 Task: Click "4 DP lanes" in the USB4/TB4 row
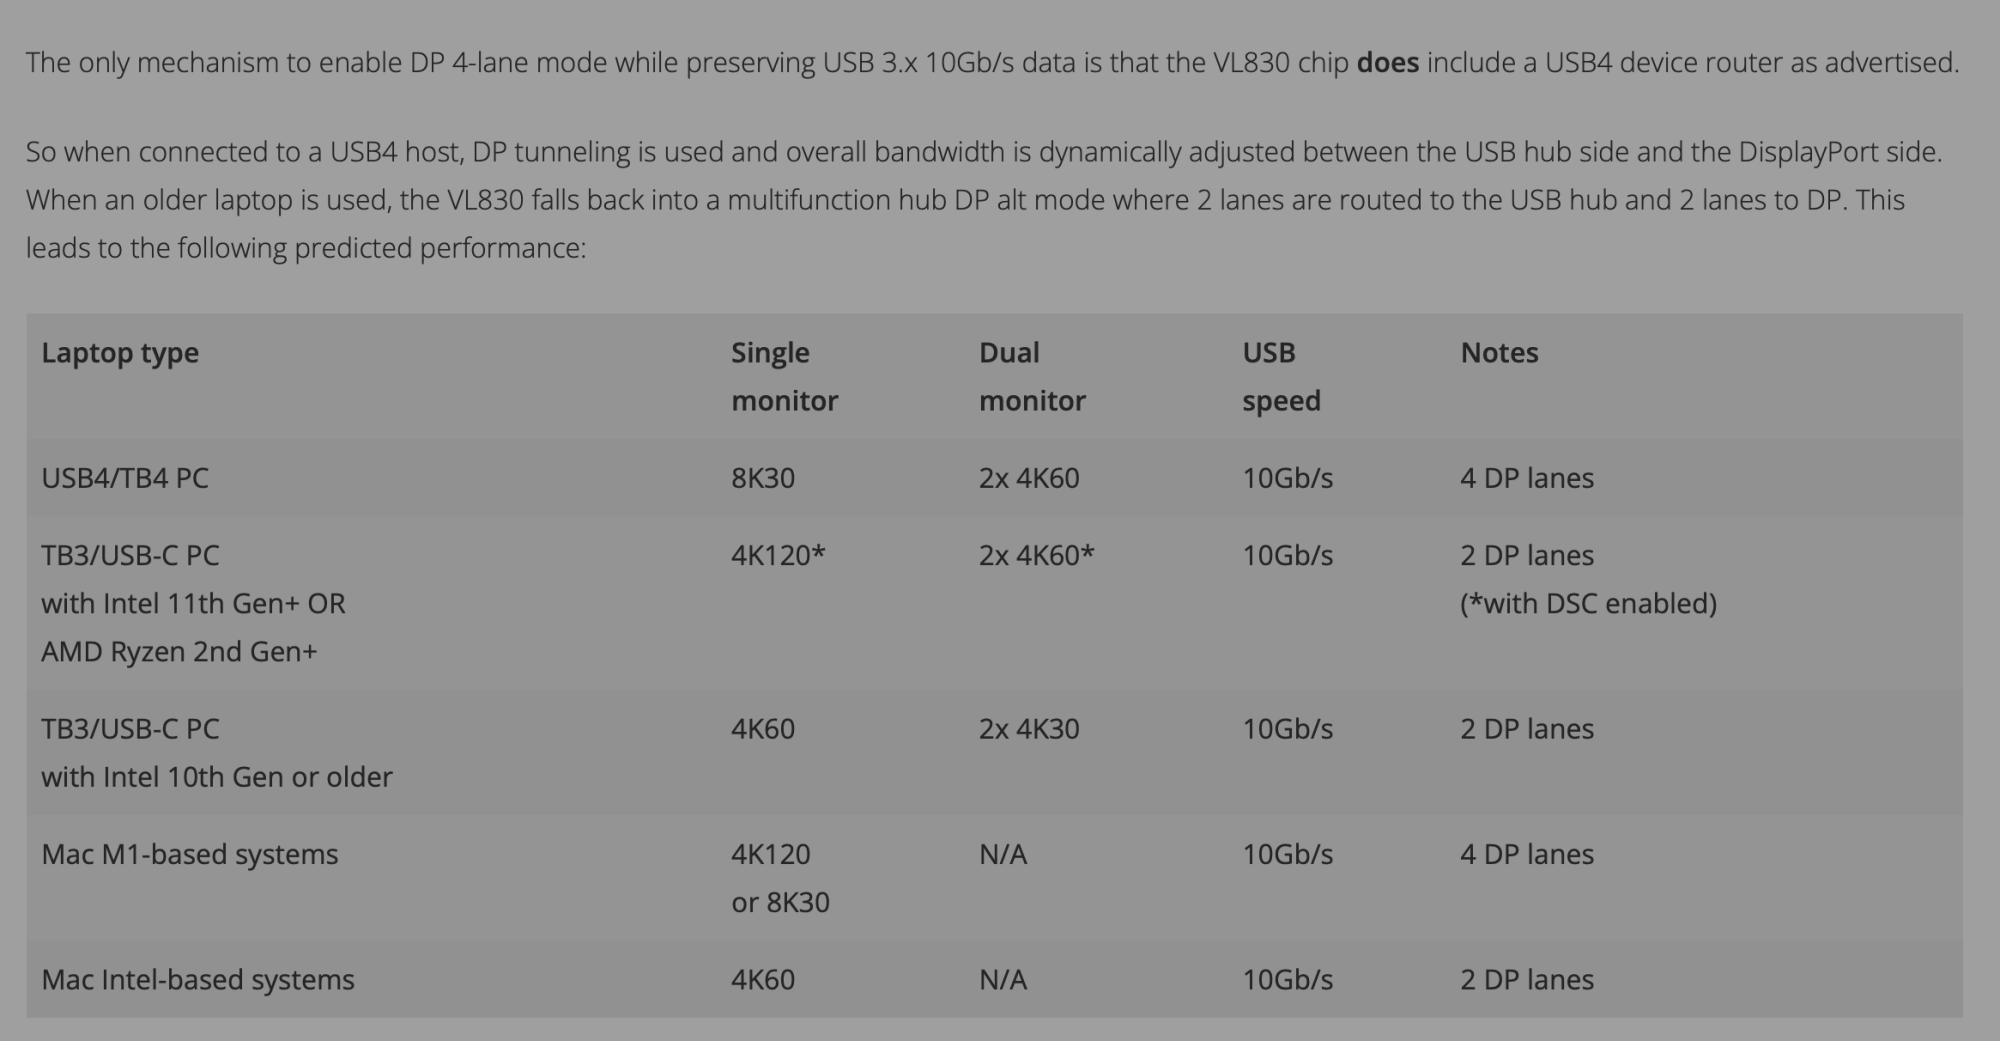[1526, 478]
